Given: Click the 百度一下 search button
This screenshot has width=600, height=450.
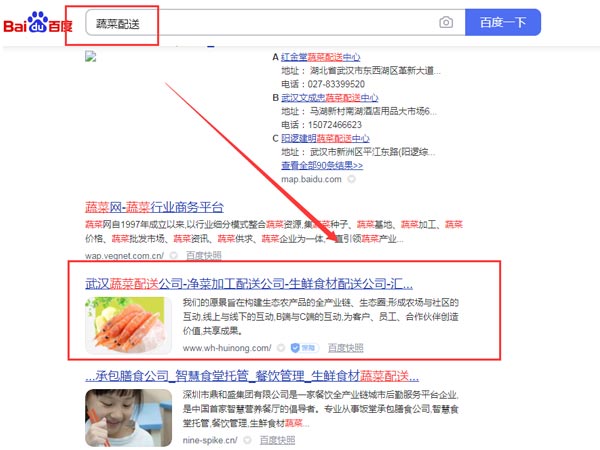Looking at the screenshot, I should [x=503, y=22].
